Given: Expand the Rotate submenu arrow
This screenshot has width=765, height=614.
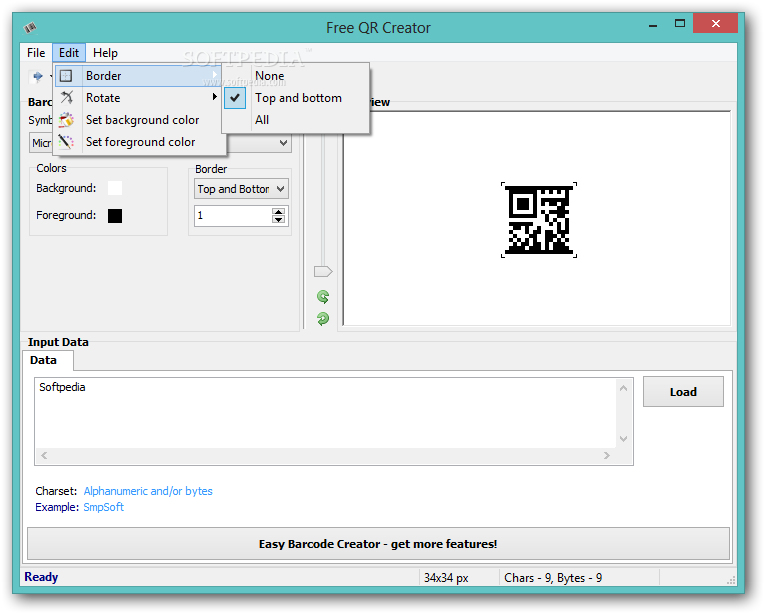Looking at the screenshot, I should pyautogui.click(x=214, y=97).
